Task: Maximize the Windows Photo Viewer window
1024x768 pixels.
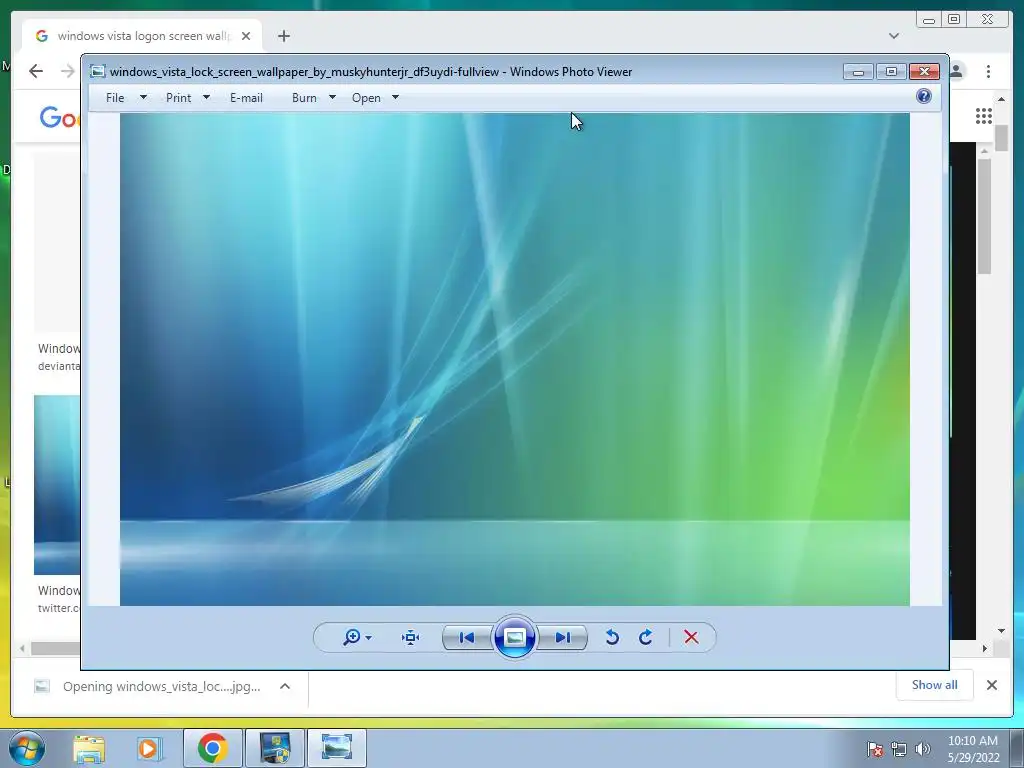Action: [x=891, y=71]
